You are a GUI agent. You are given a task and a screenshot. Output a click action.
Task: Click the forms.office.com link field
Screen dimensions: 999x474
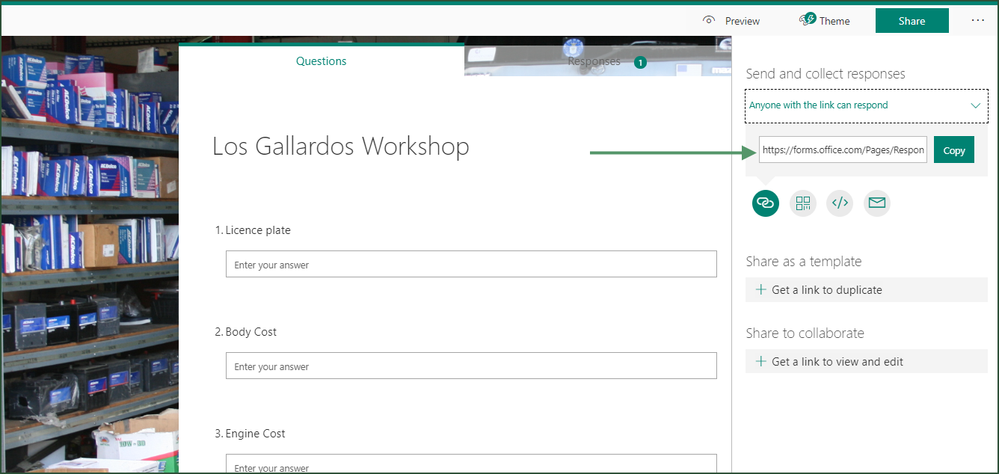(x=843, y=151)
